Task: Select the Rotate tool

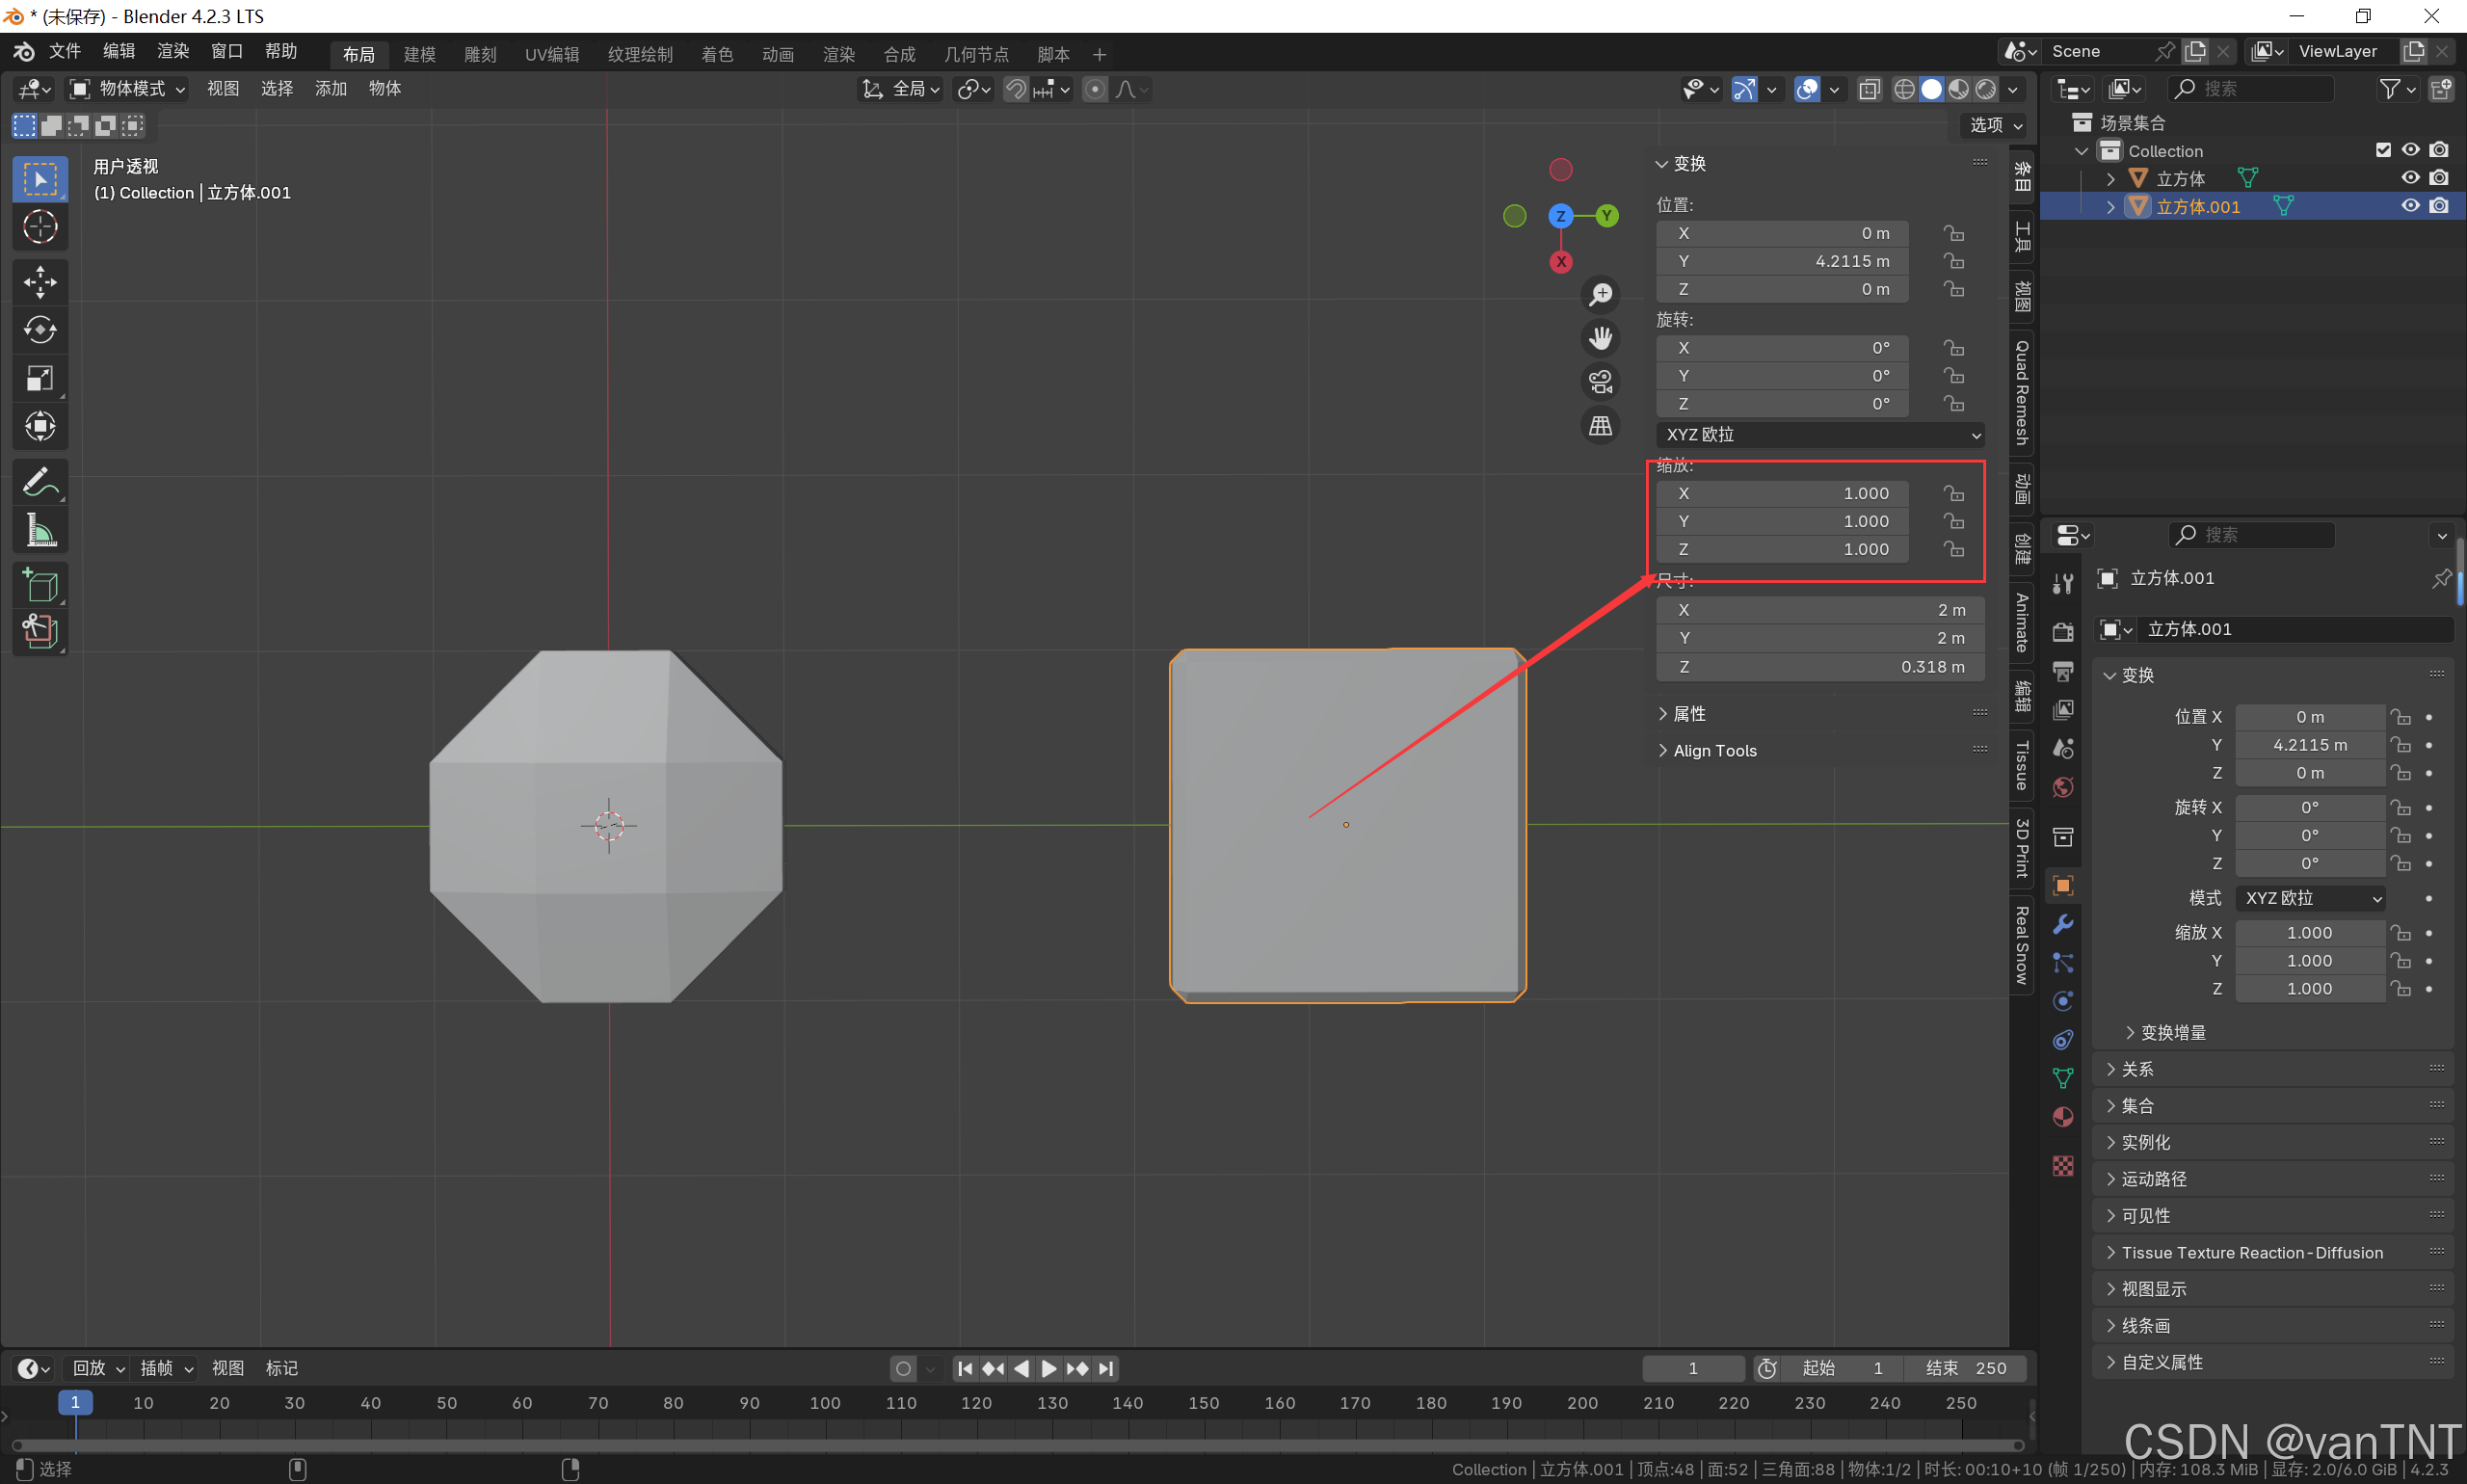Action: 40,330
